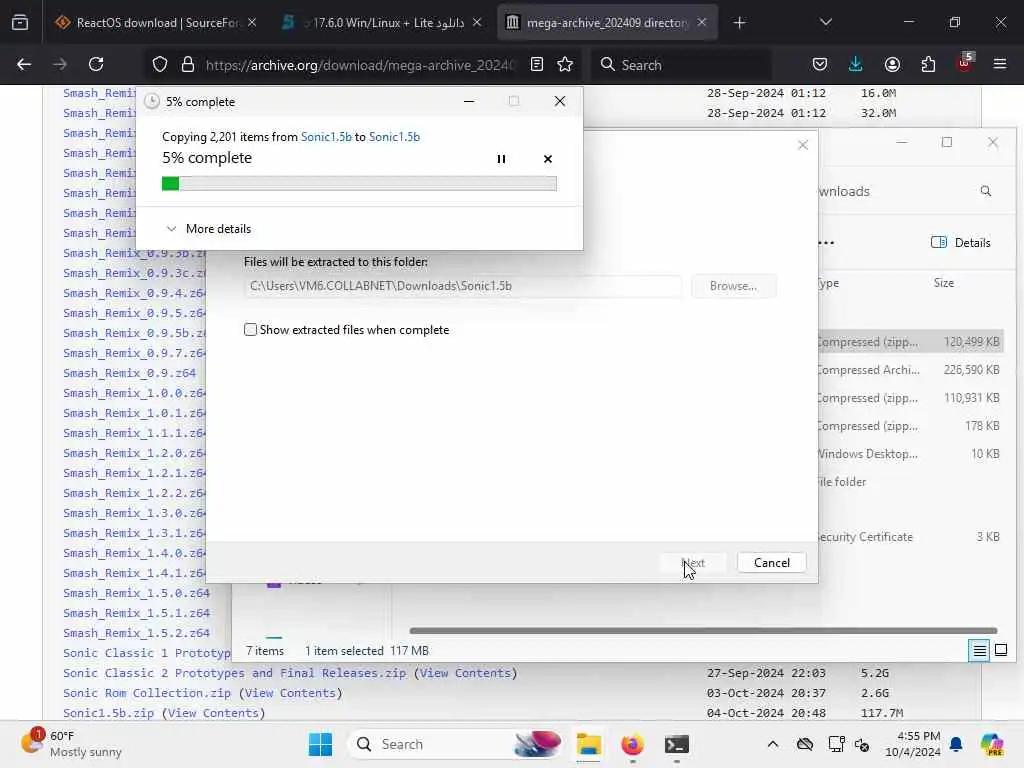This screenshot has width=1024, height=768.
Task: Open Save to Pocket icon
Action: 820,64
